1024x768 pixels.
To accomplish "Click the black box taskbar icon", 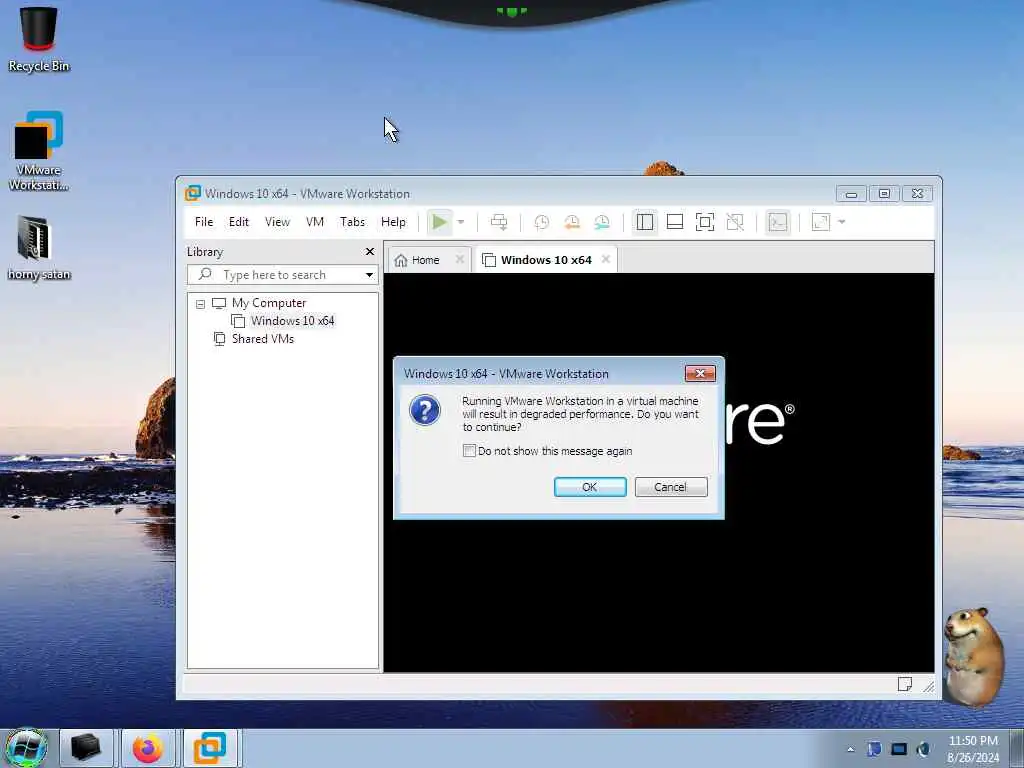I will tap(86, 748).
